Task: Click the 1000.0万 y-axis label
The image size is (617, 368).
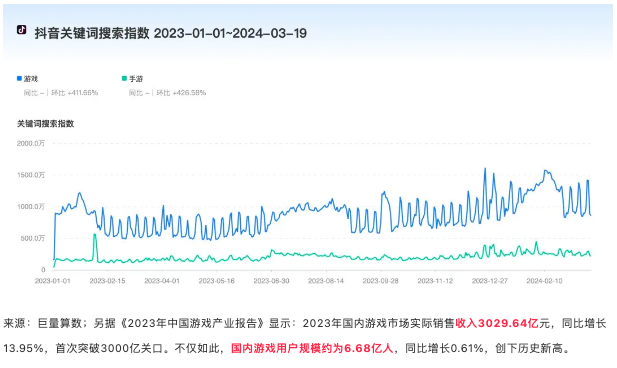Action: (31, 207)
